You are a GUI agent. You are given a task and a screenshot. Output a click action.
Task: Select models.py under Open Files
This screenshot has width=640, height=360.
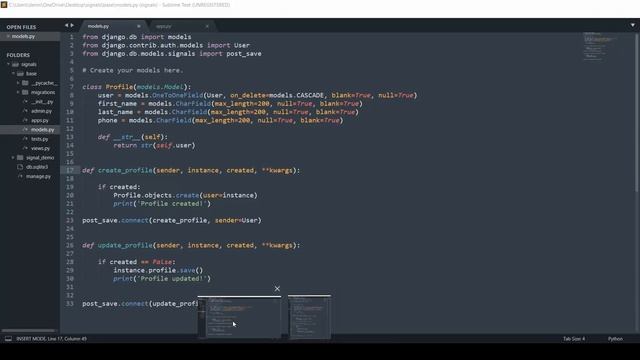23,36
